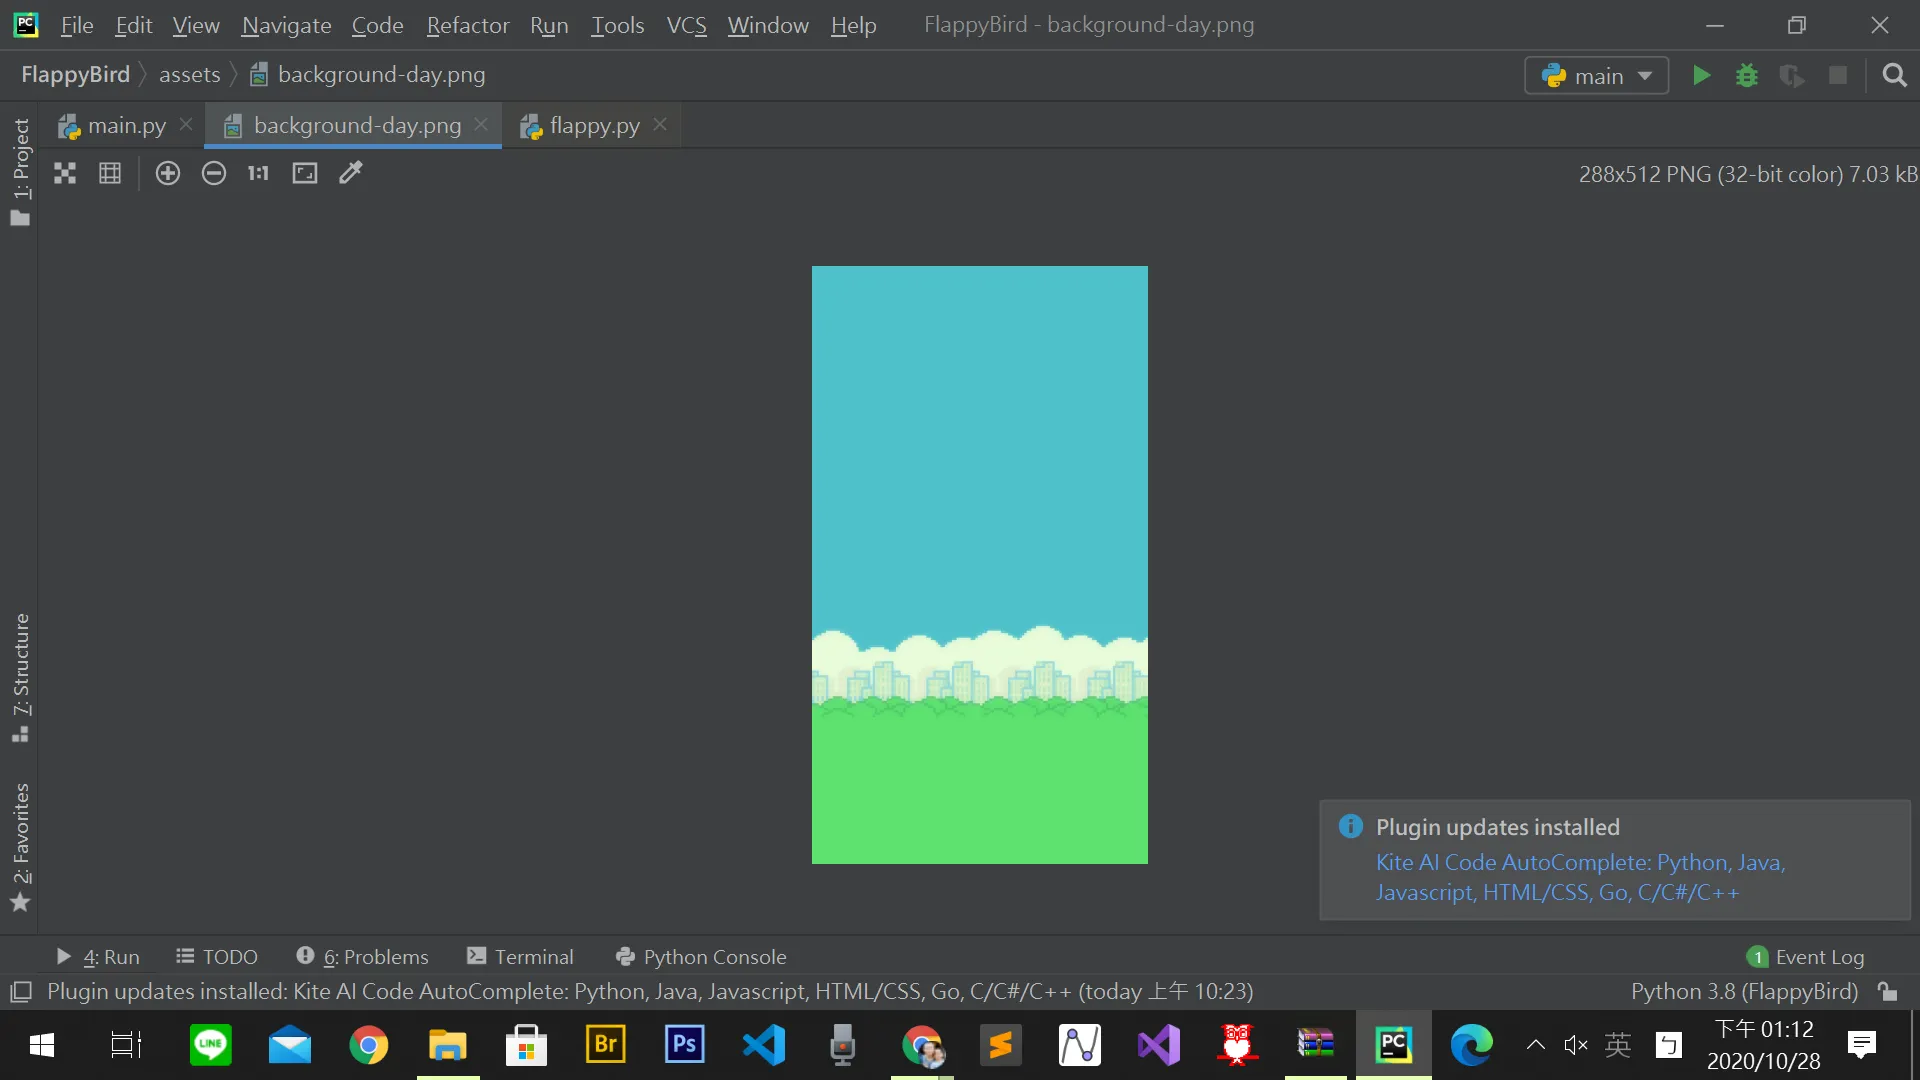Viewport: 1920px width, 1080px height.
Task: Set image to actual size 1:1
Action: [x=258, y=173]
